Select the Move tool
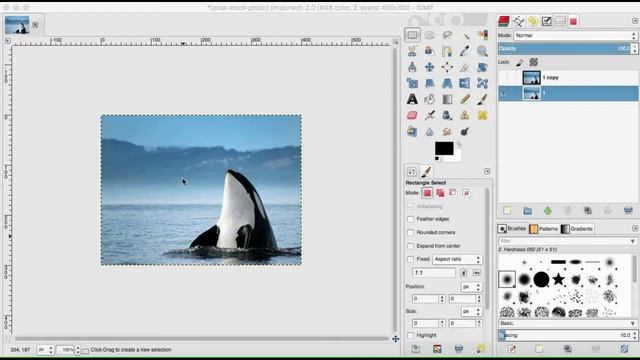This screenshot has width=640, height=360. tap(429, 67)
